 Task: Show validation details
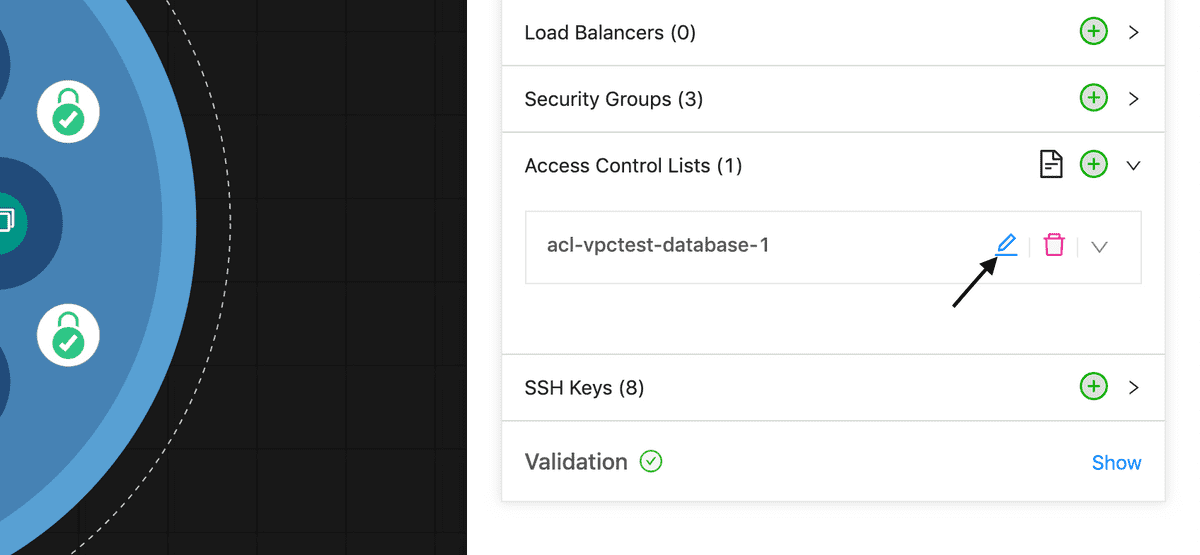(x=1116, y=462)
